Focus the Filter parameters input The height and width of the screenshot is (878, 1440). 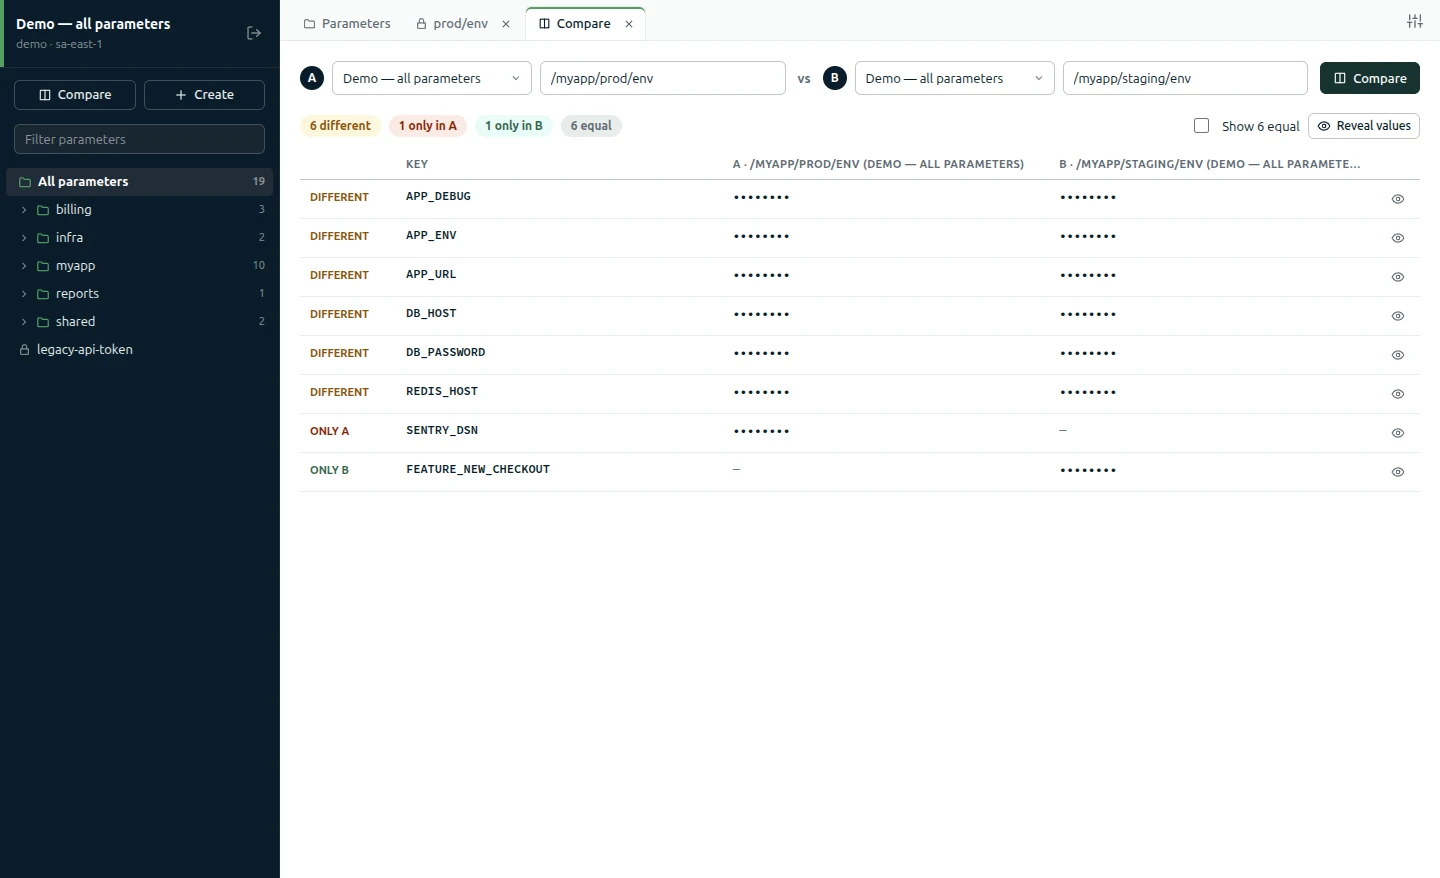139,139
